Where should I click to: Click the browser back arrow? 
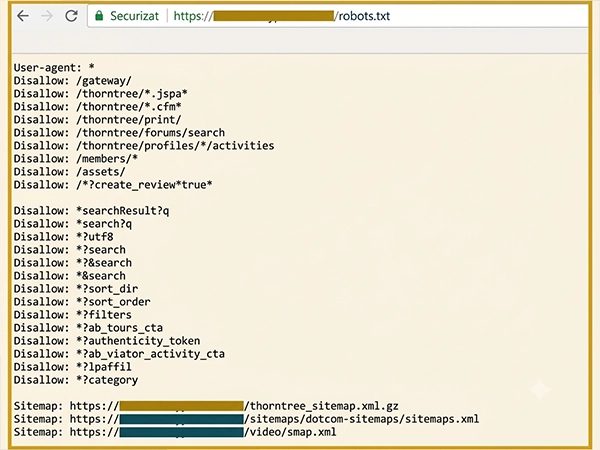coord(23,16)
